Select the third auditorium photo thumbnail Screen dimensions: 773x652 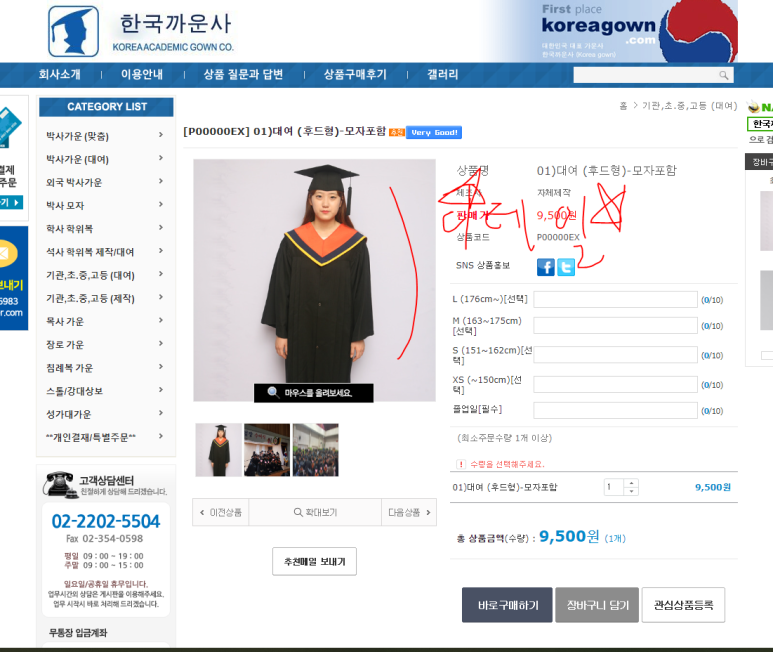coord(316,450)
